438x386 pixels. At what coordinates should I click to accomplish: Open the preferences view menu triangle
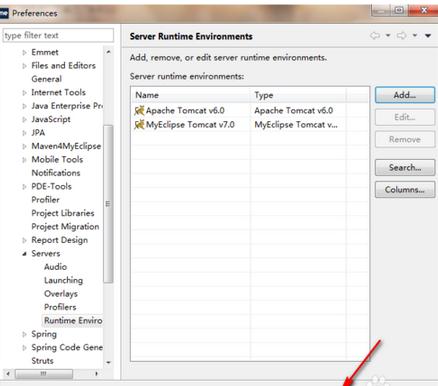(428, 36)
